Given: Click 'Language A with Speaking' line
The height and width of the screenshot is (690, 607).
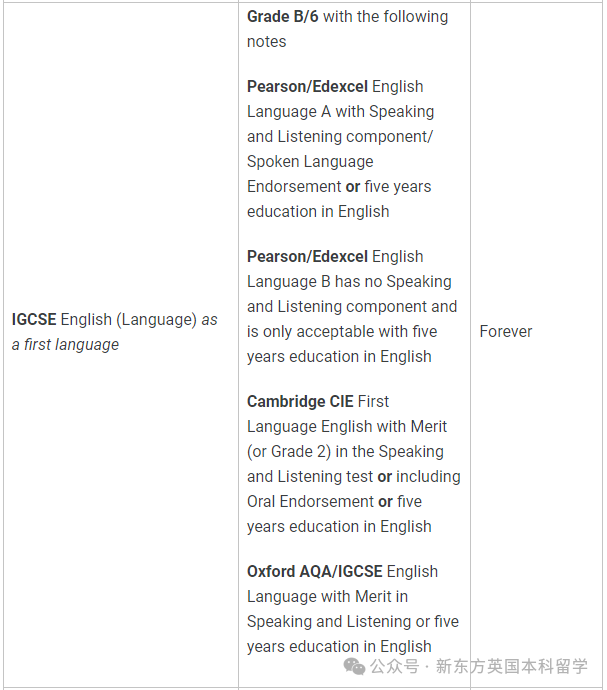Looking at the screenshot, I should (341, 111).
